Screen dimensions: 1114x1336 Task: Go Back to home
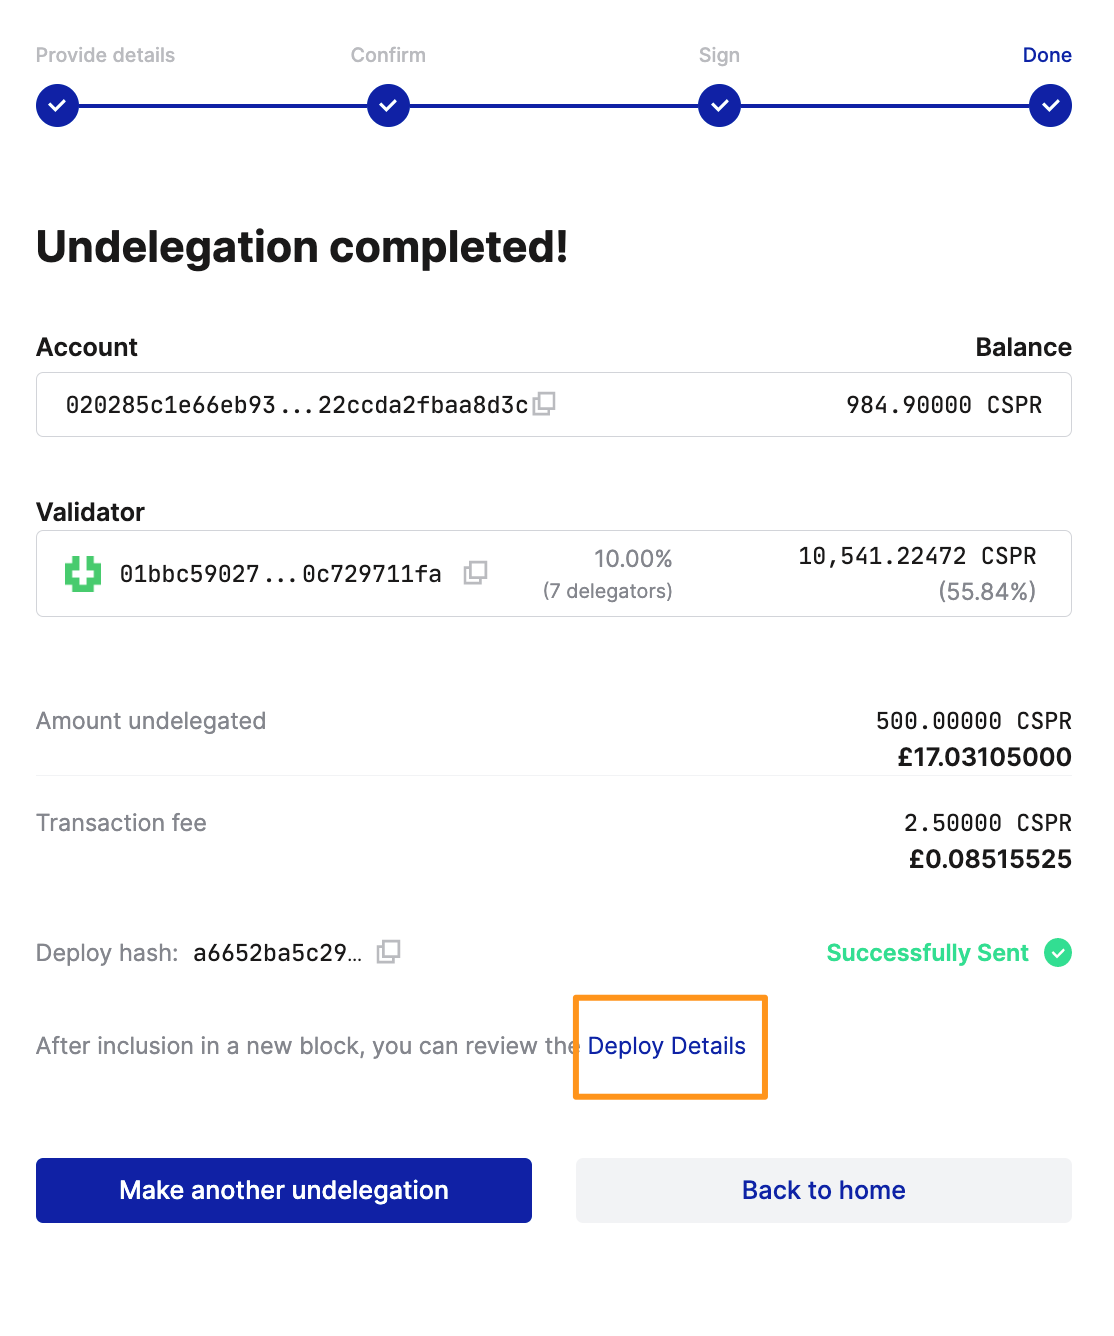pos(823,1190)
